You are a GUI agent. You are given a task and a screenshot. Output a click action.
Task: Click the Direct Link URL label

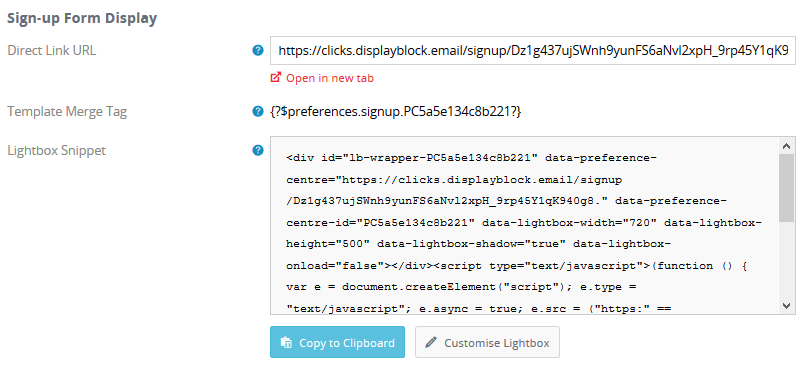point(51,50)
